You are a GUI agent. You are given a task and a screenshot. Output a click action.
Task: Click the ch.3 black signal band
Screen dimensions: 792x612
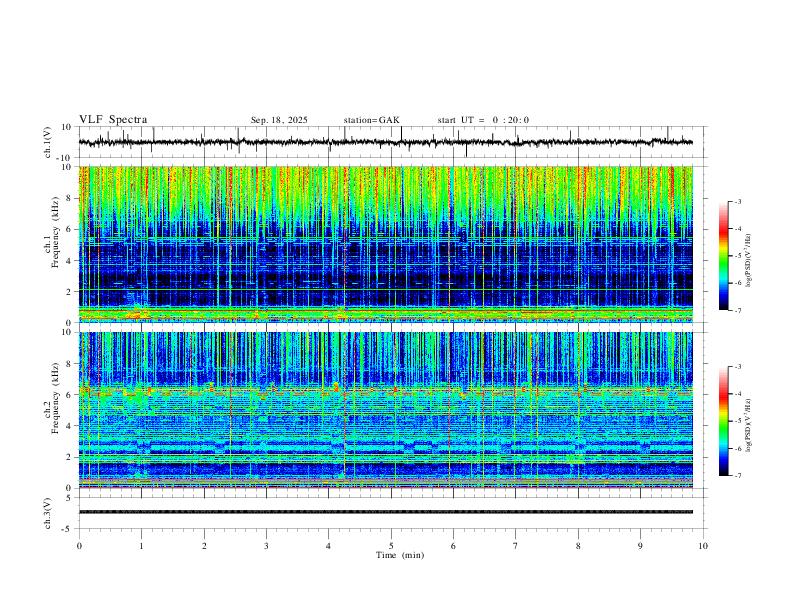(x=386, y=512)
